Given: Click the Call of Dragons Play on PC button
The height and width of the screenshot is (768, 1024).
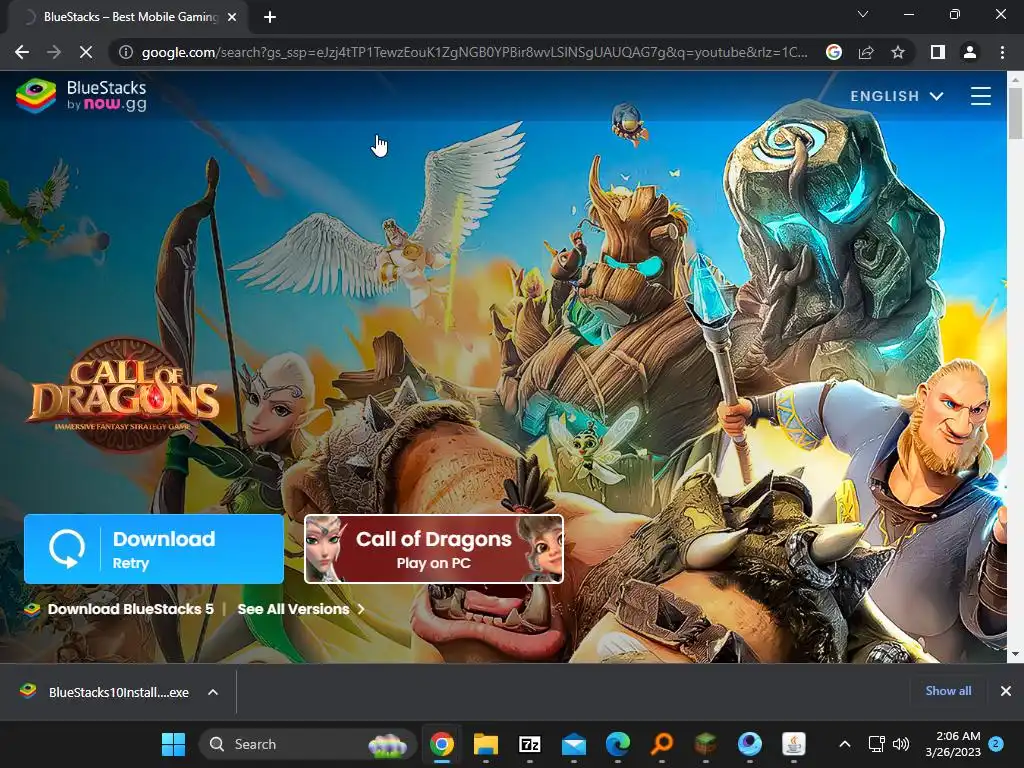Looking at the screenshot, I should [x=434, y=549].
